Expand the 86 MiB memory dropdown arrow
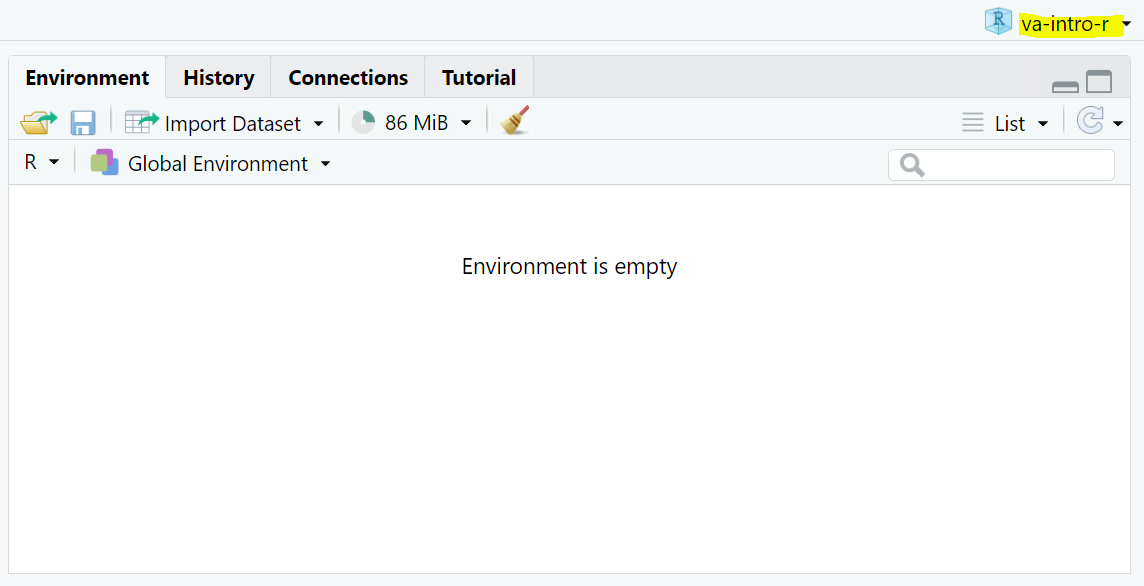The image size is (1144, 586). coord(466,123)
